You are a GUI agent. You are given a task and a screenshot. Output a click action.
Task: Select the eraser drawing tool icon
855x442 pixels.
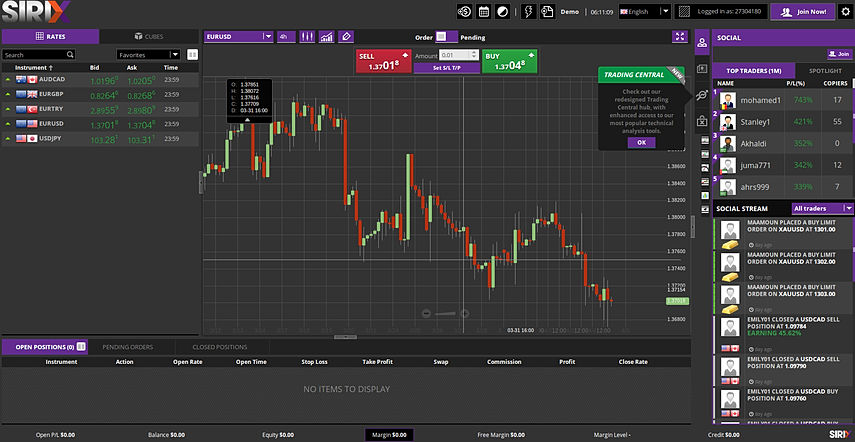346,37
